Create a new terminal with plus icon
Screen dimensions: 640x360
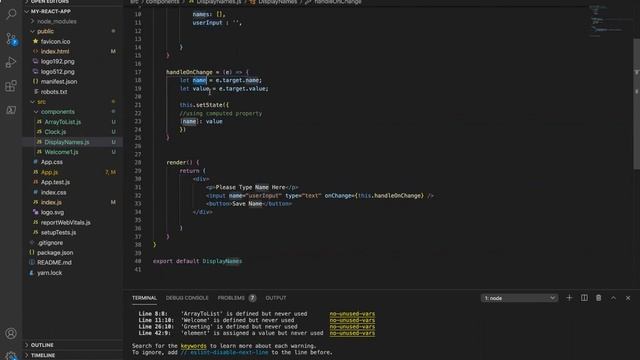click(569, 298)
